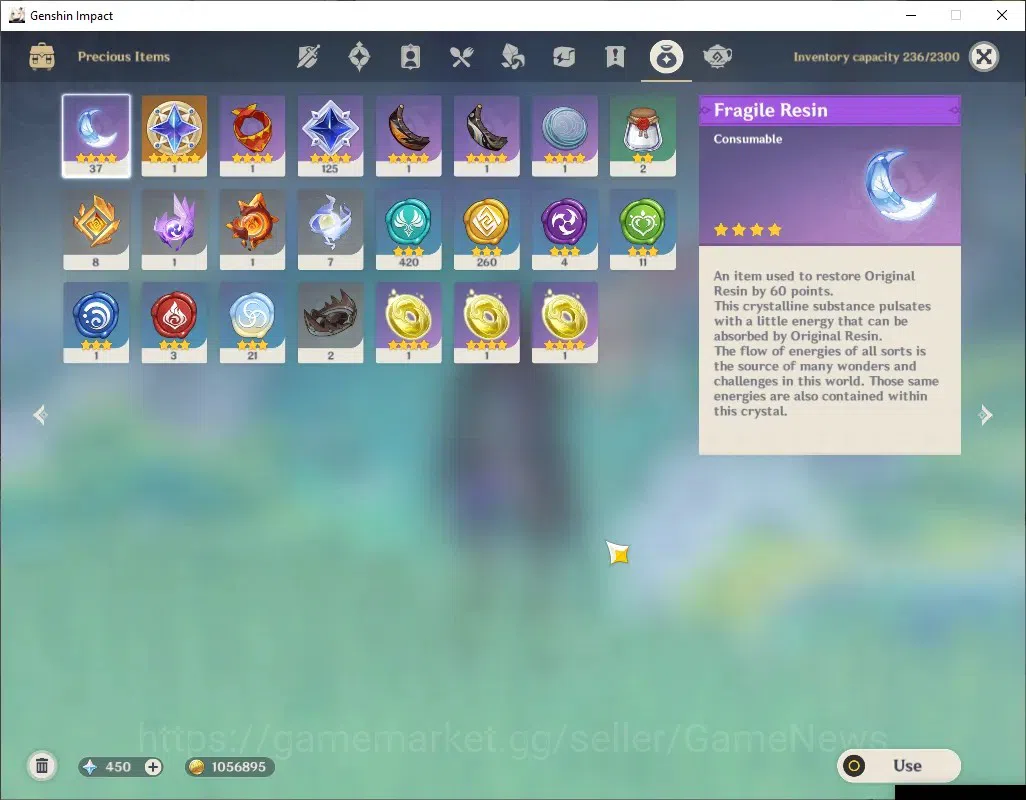Click the Use button for Fragile Resin

[x=898, y=765]
